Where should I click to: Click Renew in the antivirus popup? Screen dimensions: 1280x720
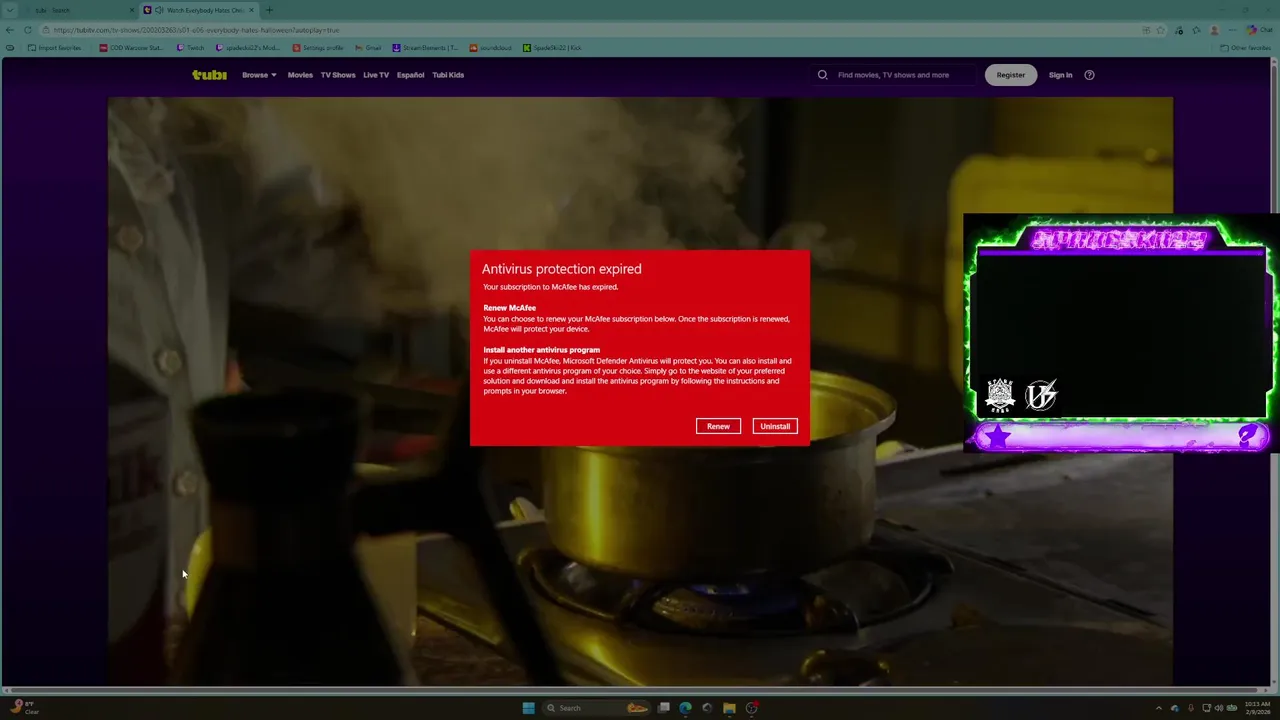718,427
